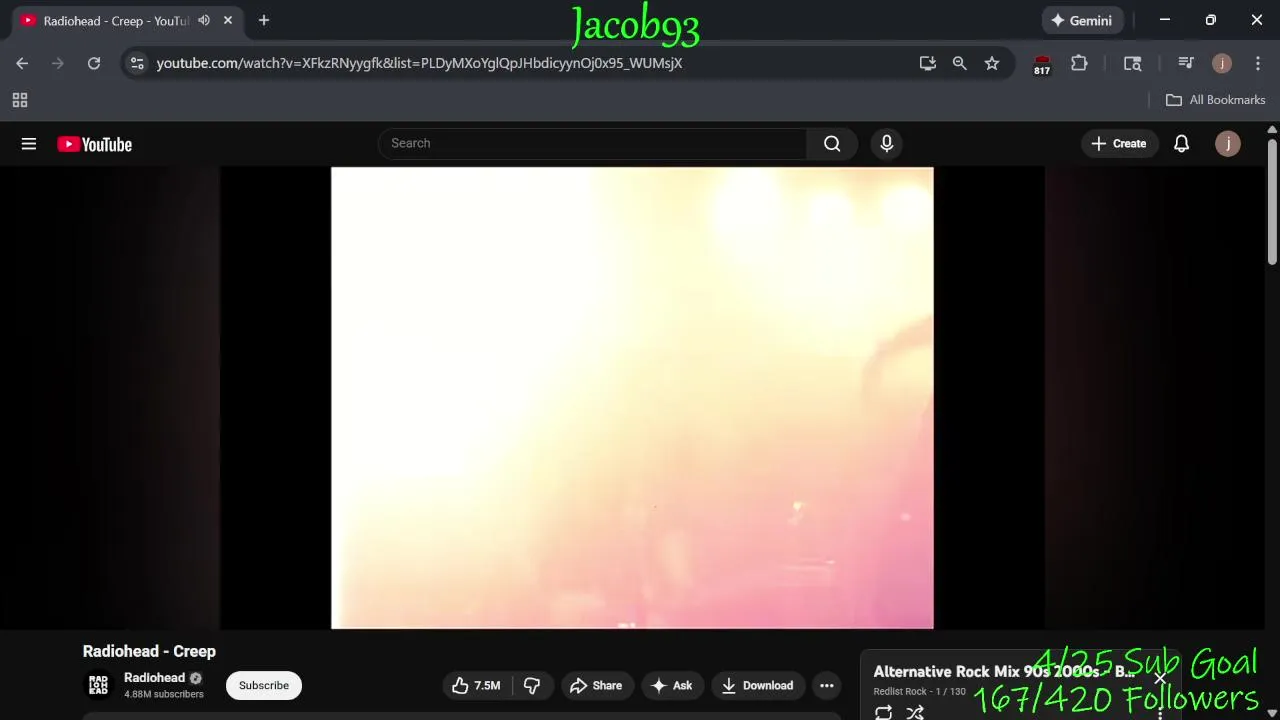Dislike this video
This screenshot has width=1280, height=720.
click(x=532, y=685)
